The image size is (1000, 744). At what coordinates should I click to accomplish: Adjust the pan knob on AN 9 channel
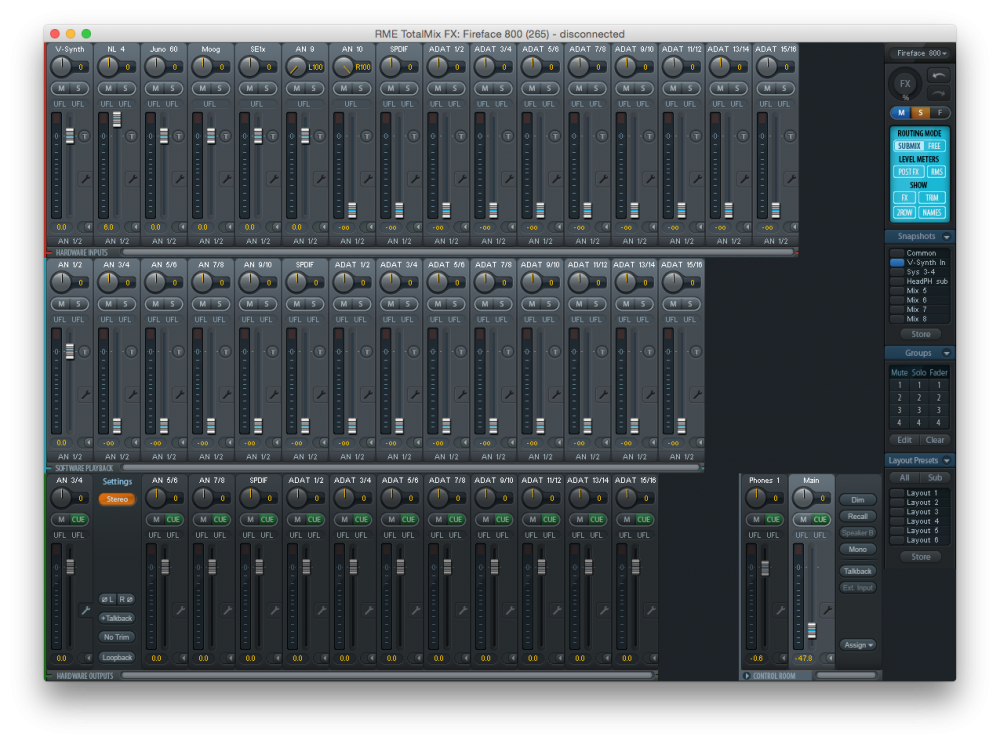click(x=297, y=66)
